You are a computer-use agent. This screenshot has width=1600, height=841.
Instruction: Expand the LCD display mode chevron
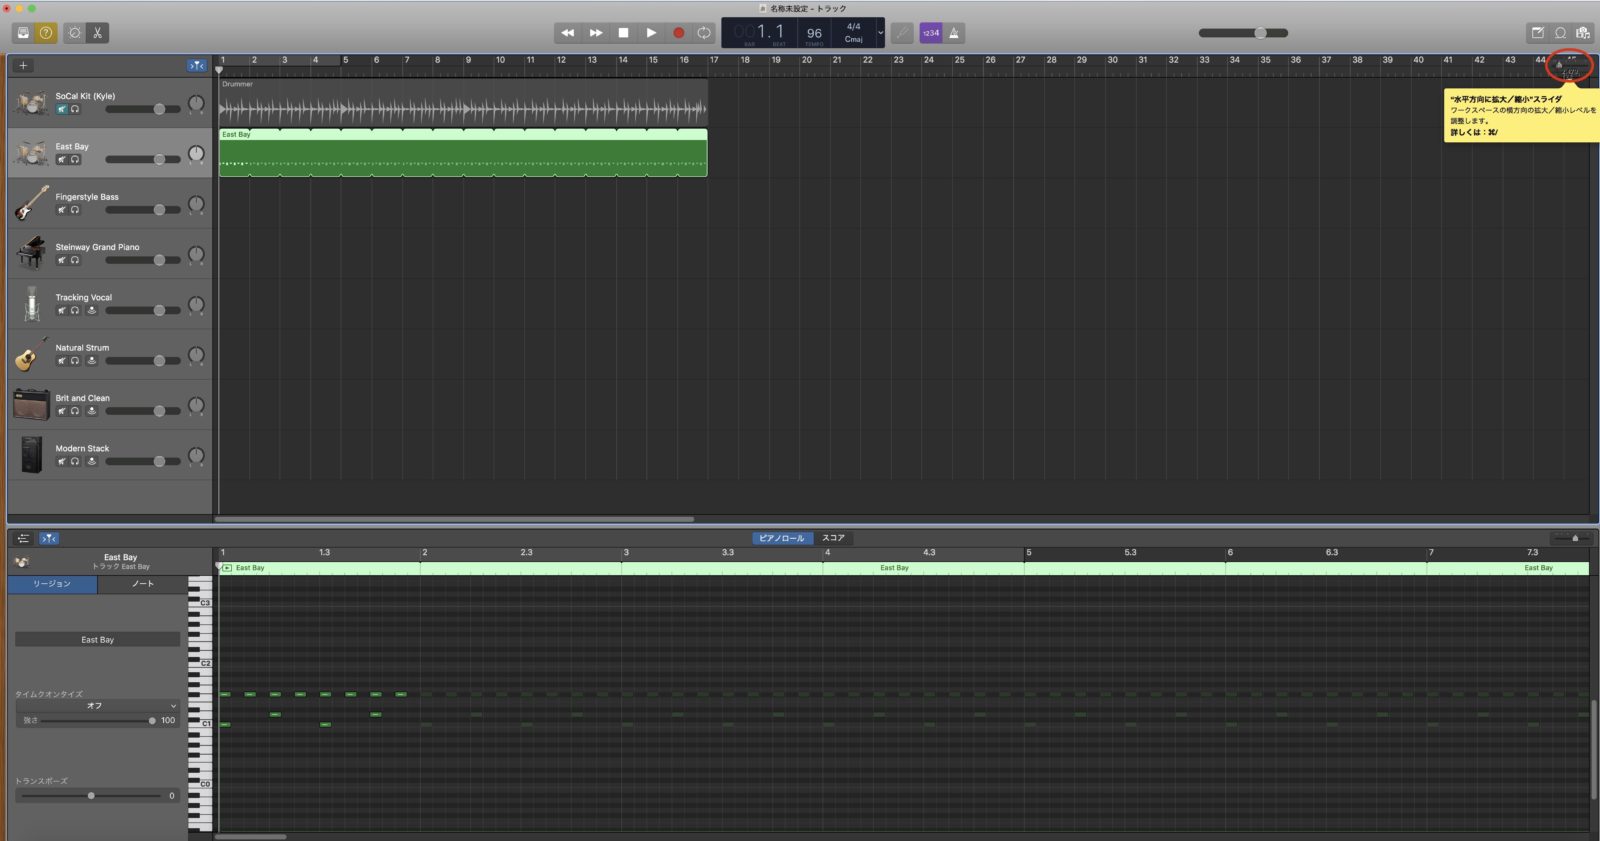(x=880, y=33)
